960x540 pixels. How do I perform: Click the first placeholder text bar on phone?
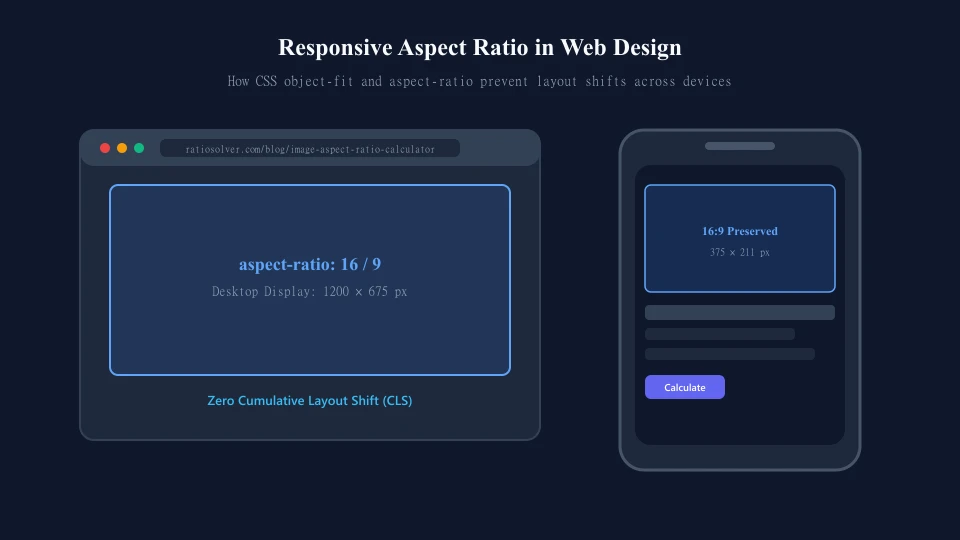pyautogui.click(x=740, y=312)
